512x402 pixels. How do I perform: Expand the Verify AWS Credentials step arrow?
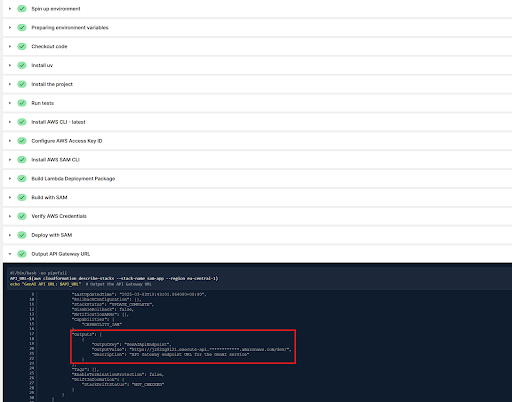pos(10,216)
